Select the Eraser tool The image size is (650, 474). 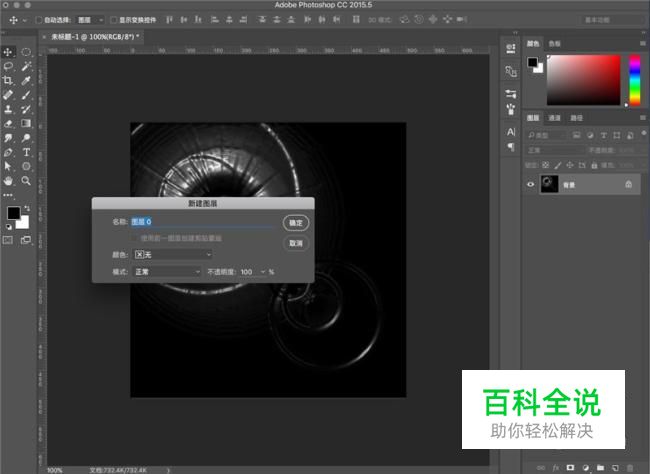9,123
